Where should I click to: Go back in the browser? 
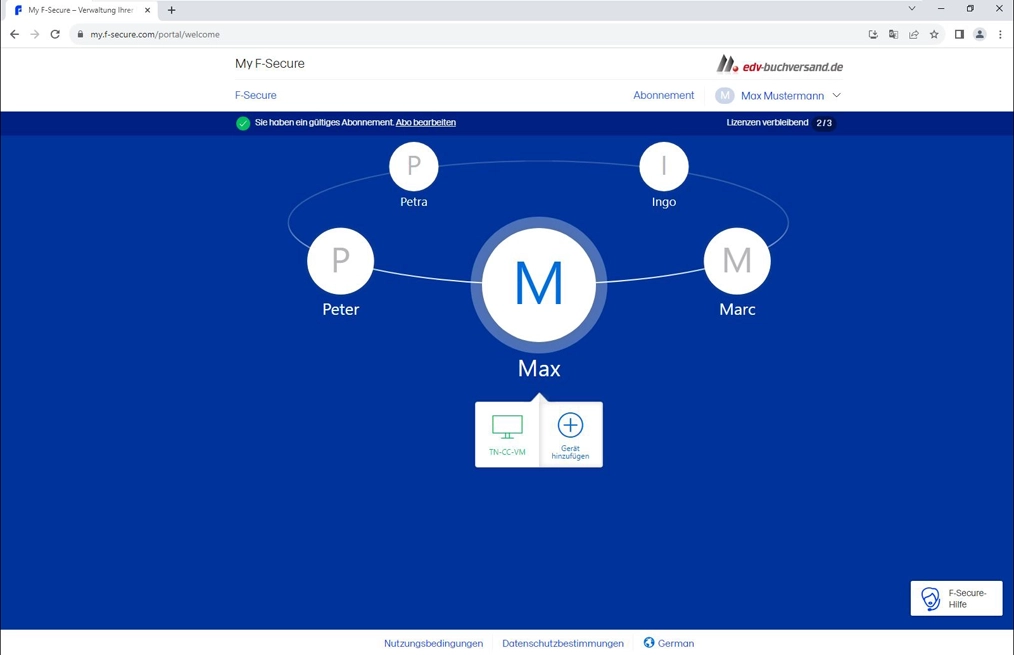point(14,34)
